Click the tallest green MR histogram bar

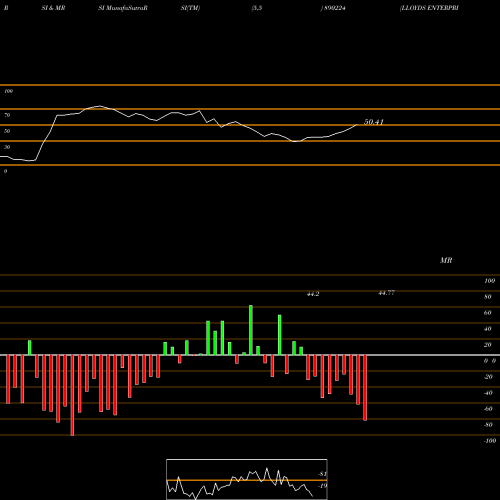point(251,330)
